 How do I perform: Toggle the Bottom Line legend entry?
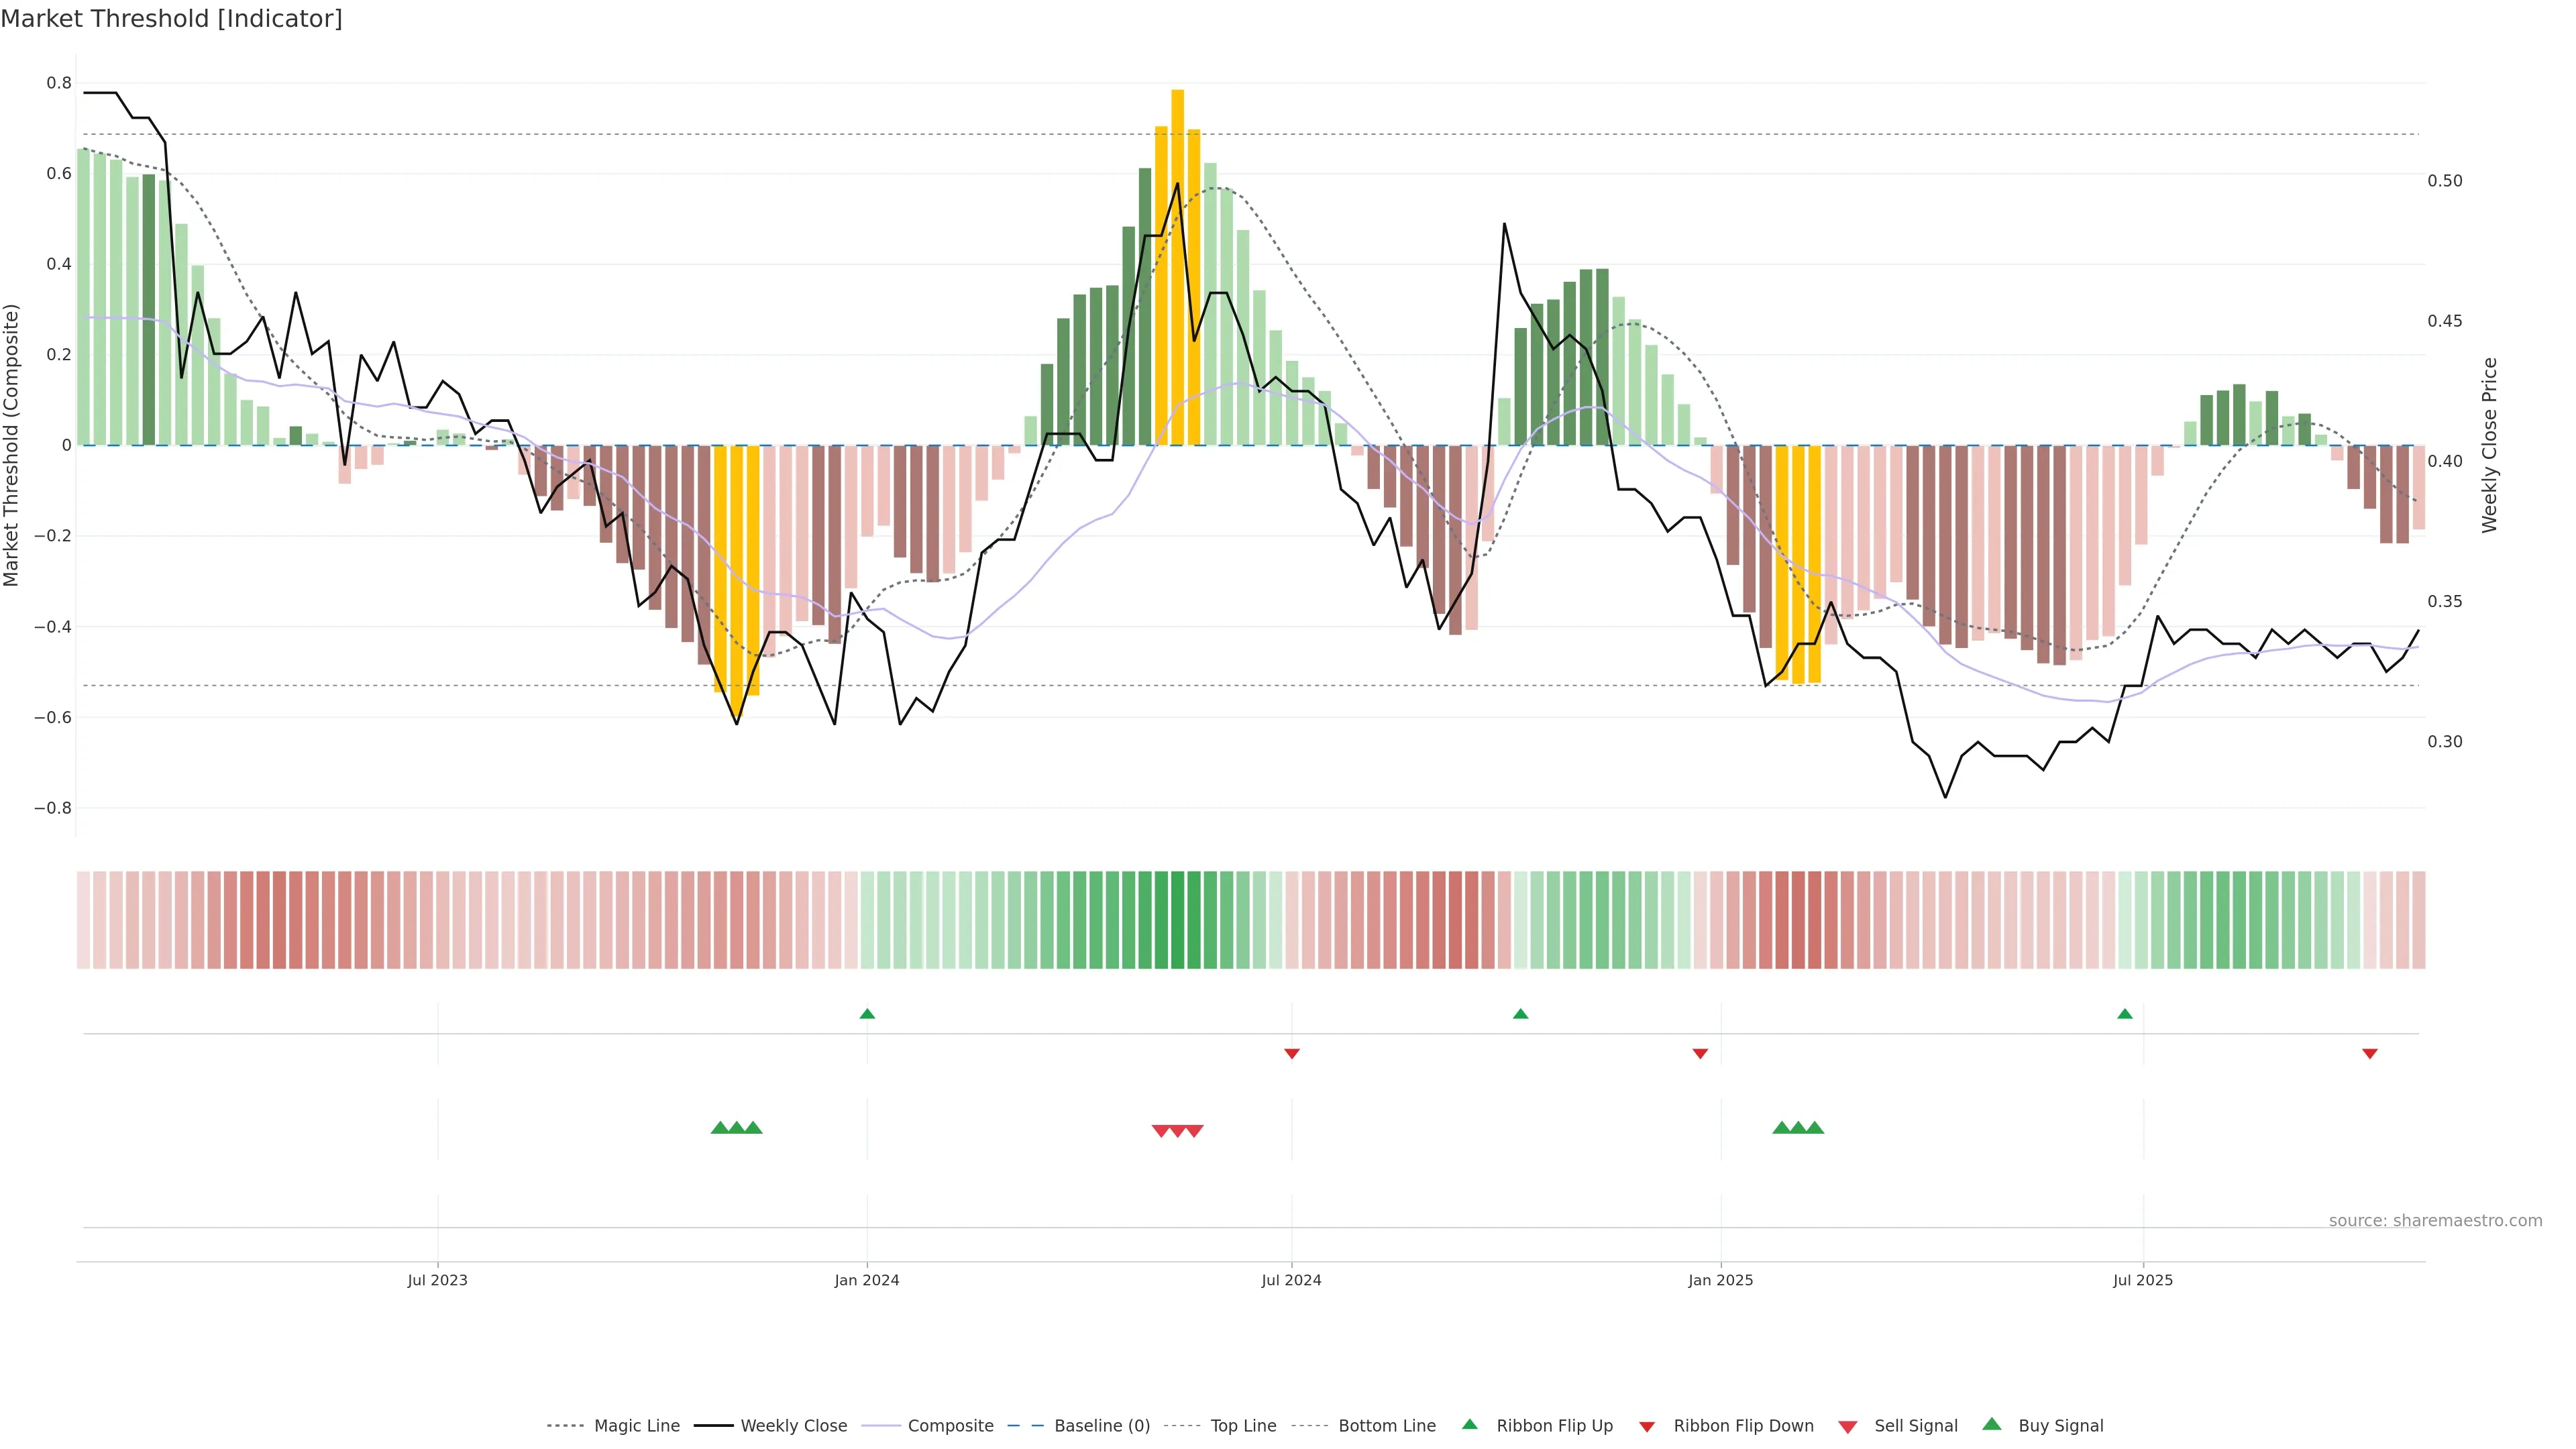pyautogui.click(x=1386, y=1426)
